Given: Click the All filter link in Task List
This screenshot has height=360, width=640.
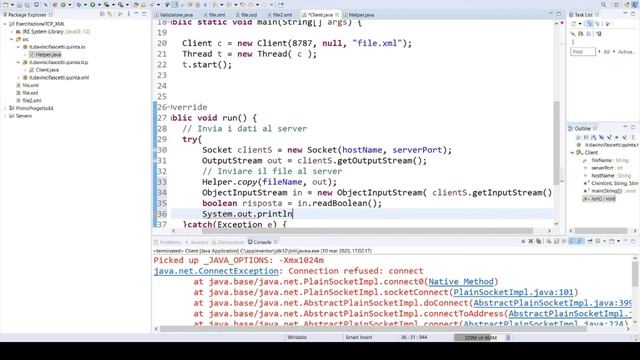Looking at the screenshot, I should click(607, 52).
